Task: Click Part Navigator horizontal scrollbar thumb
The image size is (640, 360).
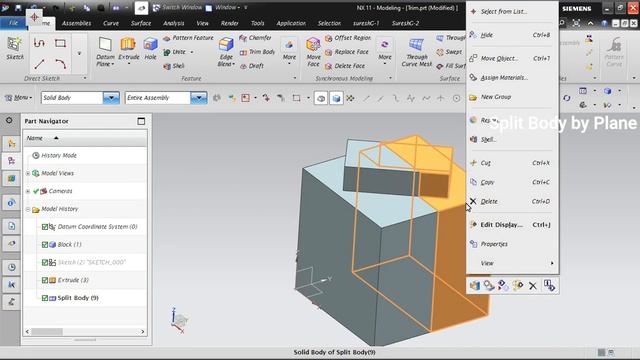Action: click(x=47, y=331)
